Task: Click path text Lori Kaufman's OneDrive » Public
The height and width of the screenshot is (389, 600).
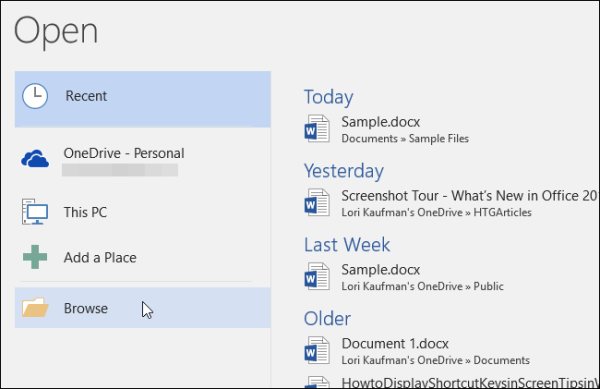Action: 422,286
